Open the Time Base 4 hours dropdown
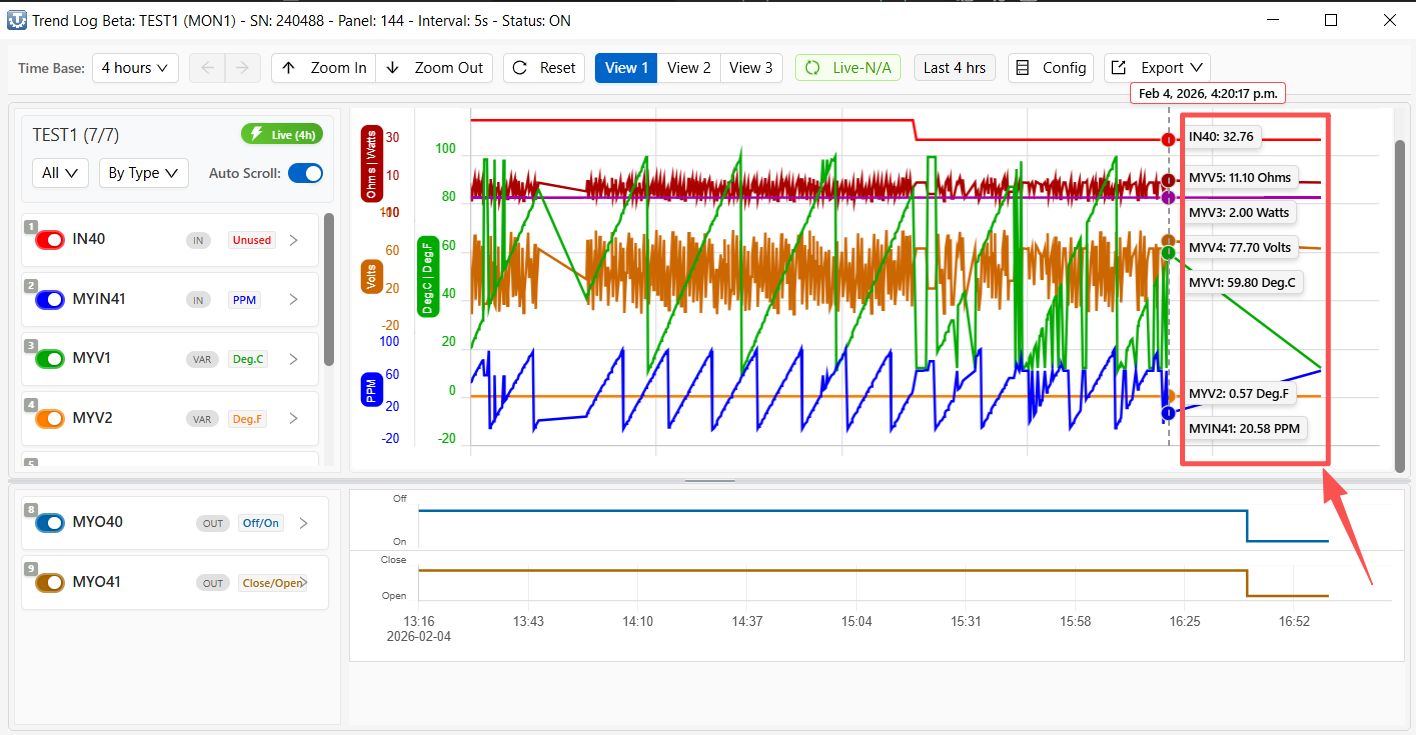Screen dimensions: 1416x735 [x=135, y=68]
